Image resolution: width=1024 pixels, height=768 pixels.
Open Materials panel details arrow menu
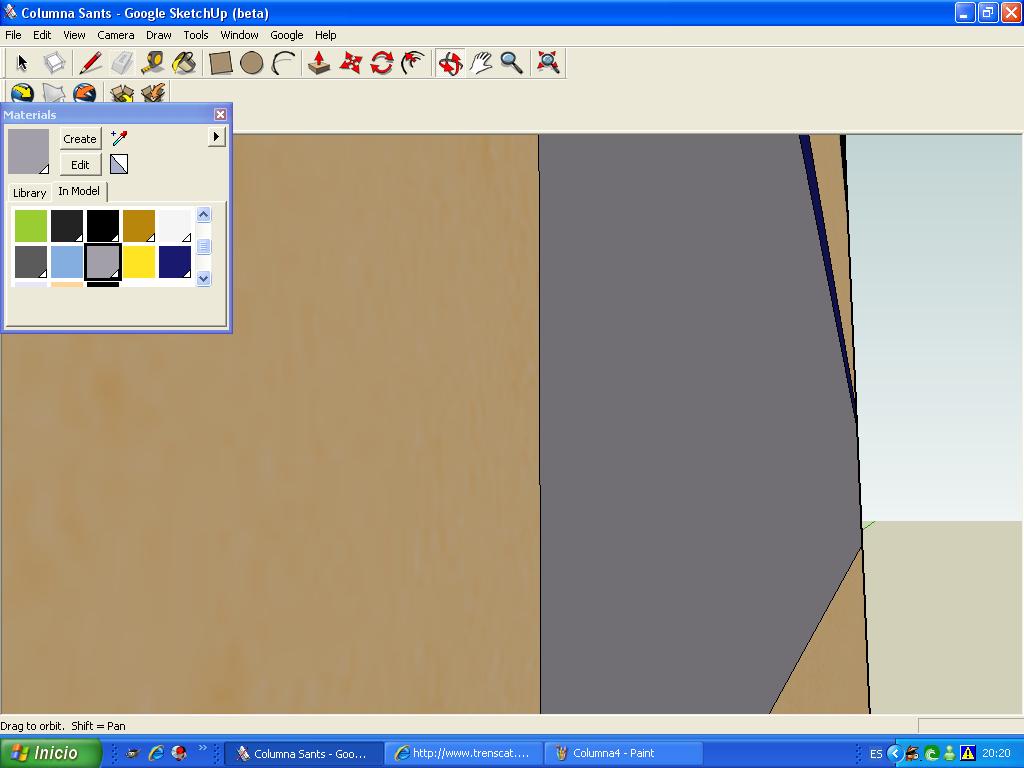(216, 136)
